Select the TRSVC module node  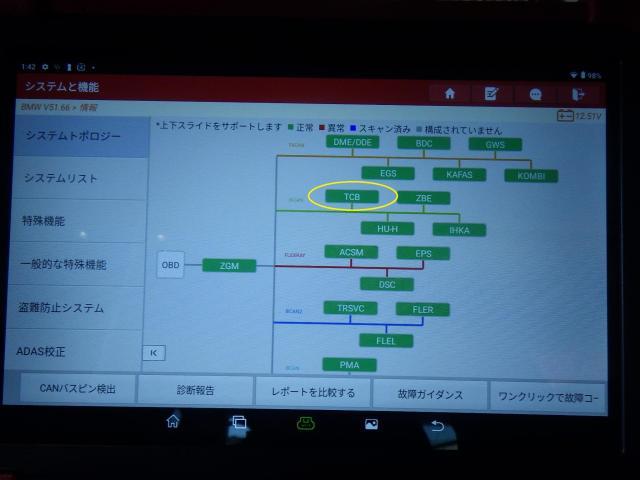(x=350, y=308)
